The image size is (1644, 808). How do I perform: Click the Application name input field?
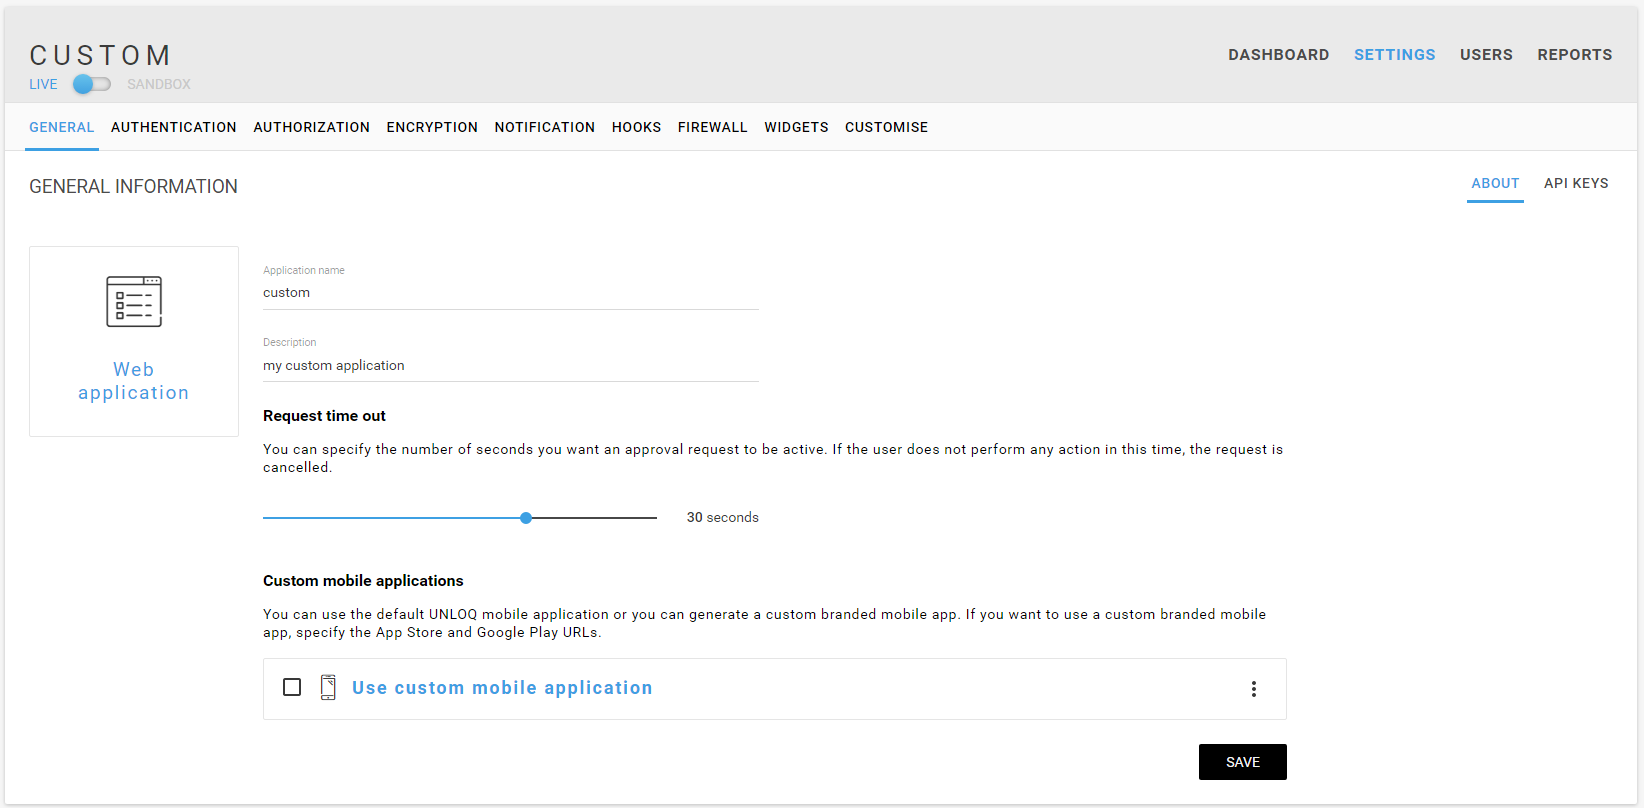[511, 293]
